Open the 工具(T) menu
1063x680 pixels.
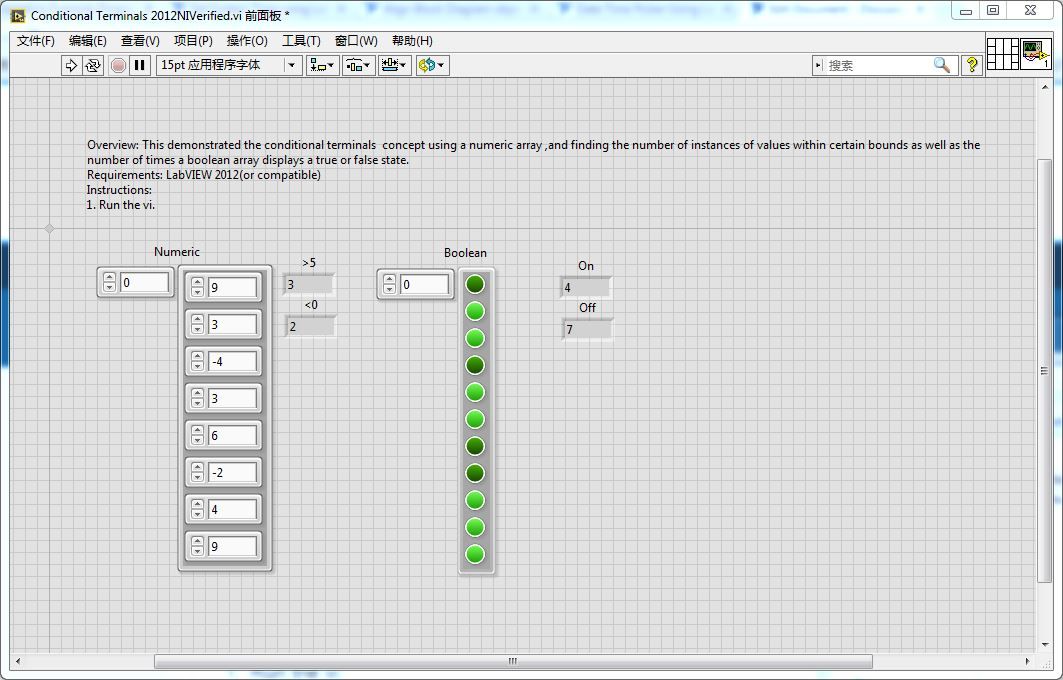[301, 41]
